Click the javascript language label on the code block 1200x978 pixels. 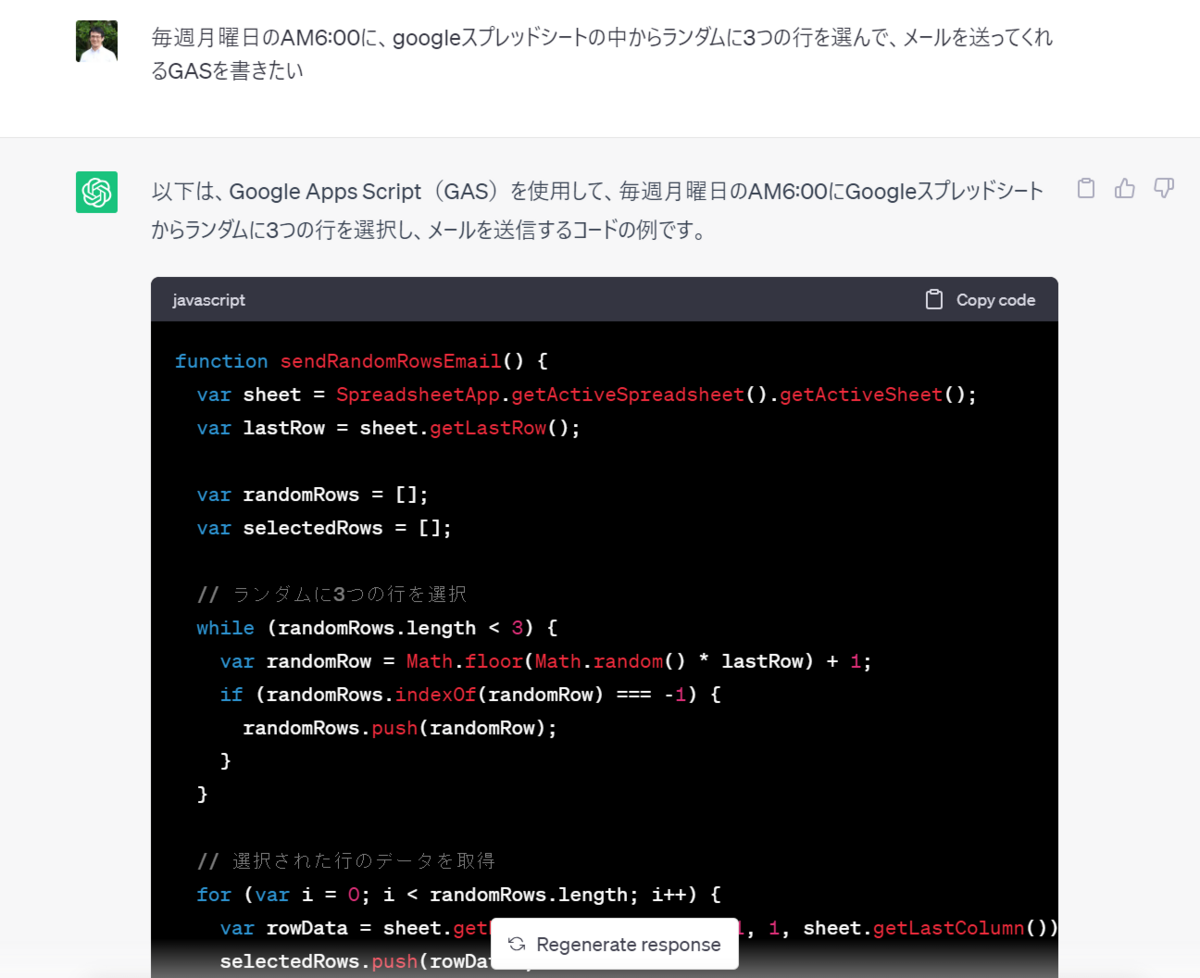[x=207, y=299]
